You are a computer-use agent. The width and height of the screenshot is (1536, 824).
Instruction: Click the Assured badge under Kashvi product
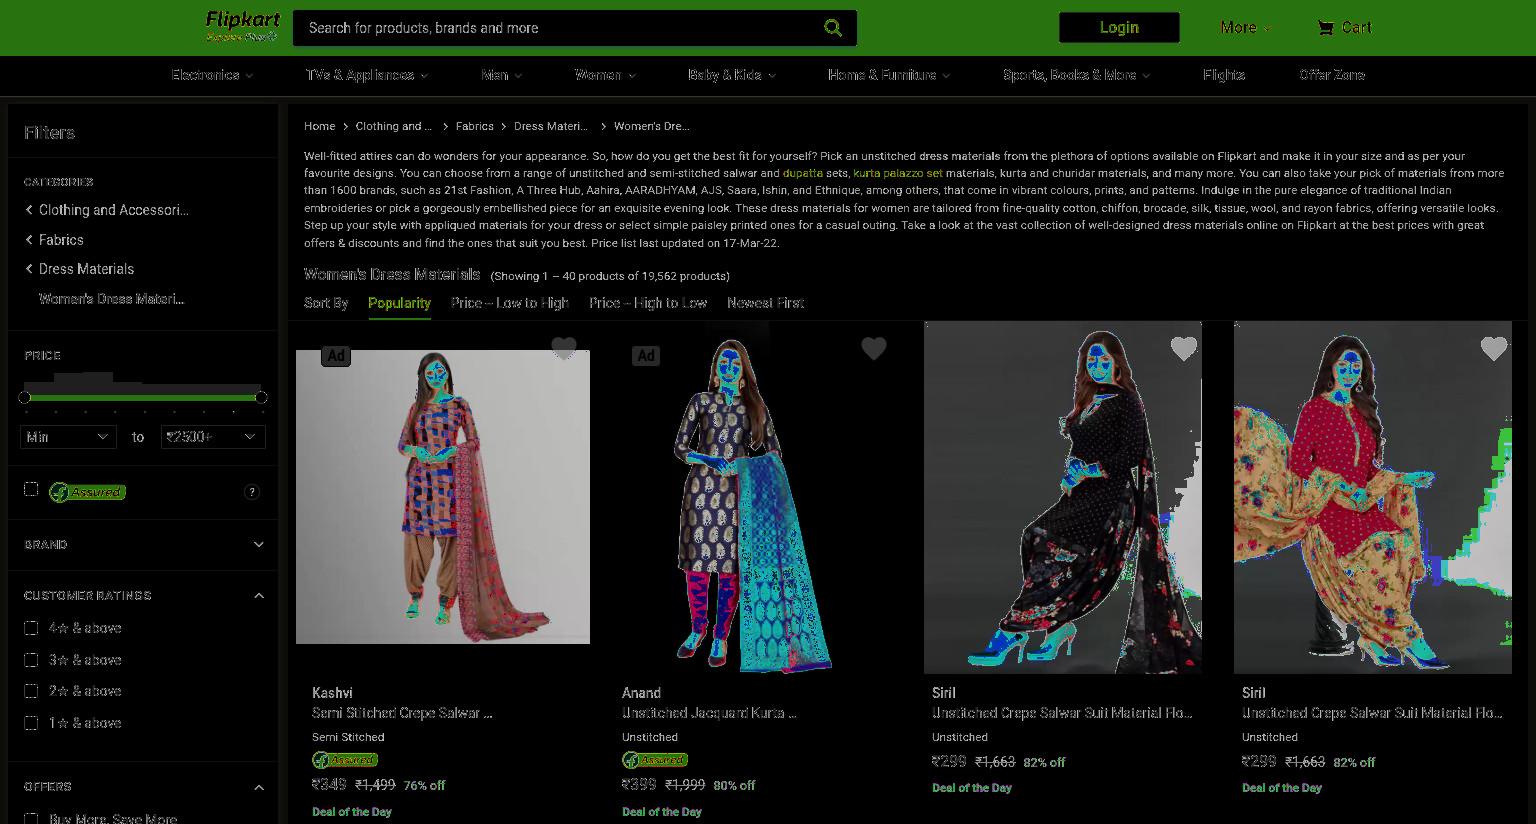coord(345,760)
